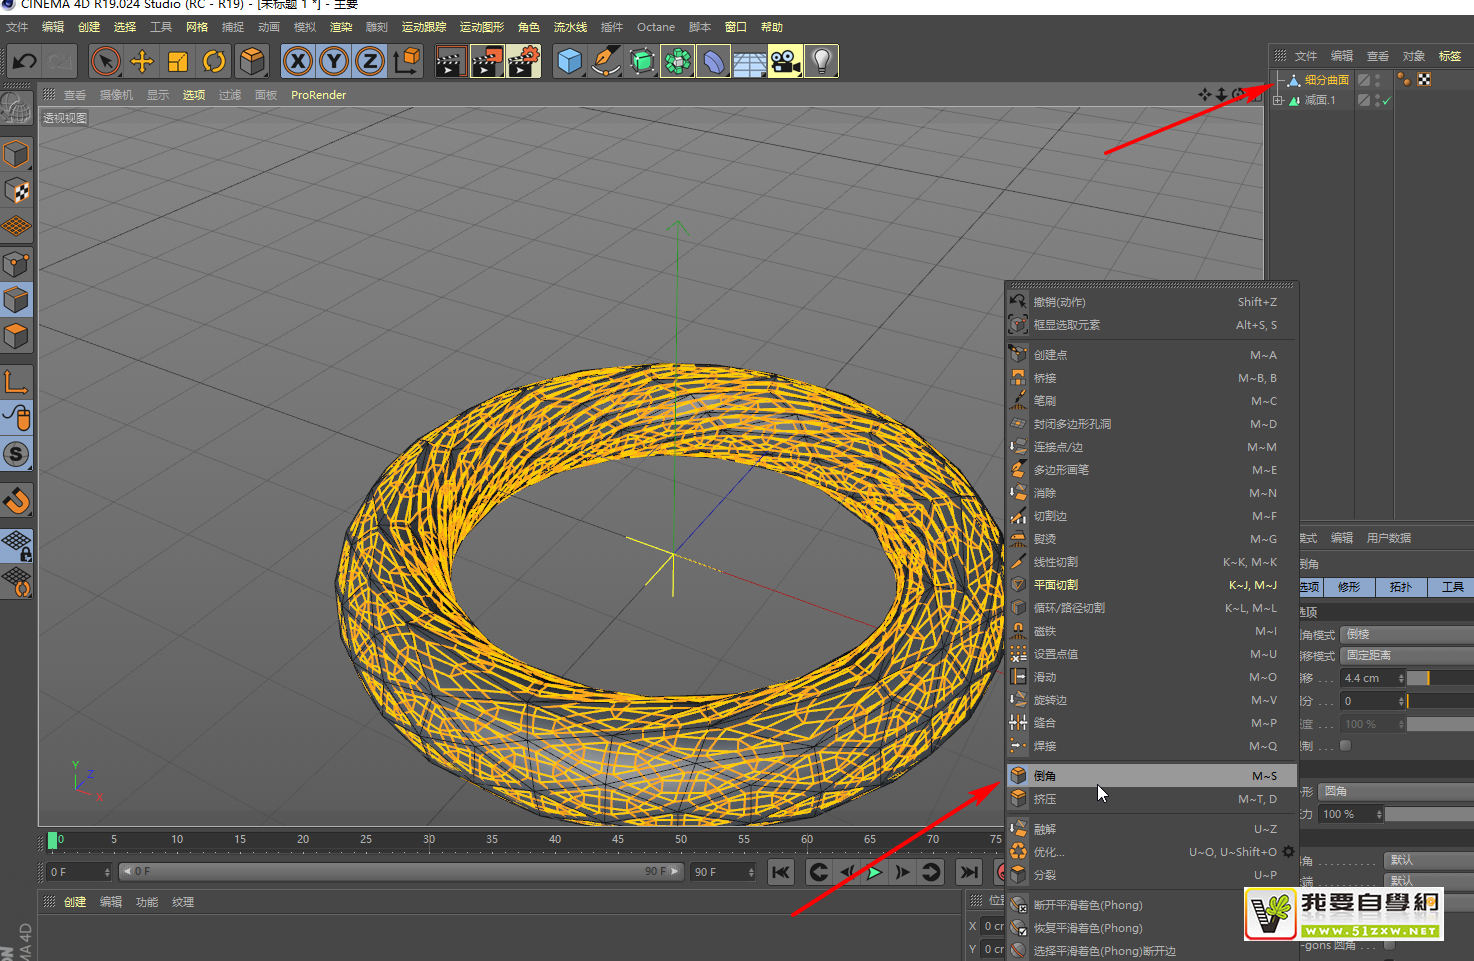1474x961 pixels.
Task: Switch to the 拓扑 tab
Action: [1400, 587]
